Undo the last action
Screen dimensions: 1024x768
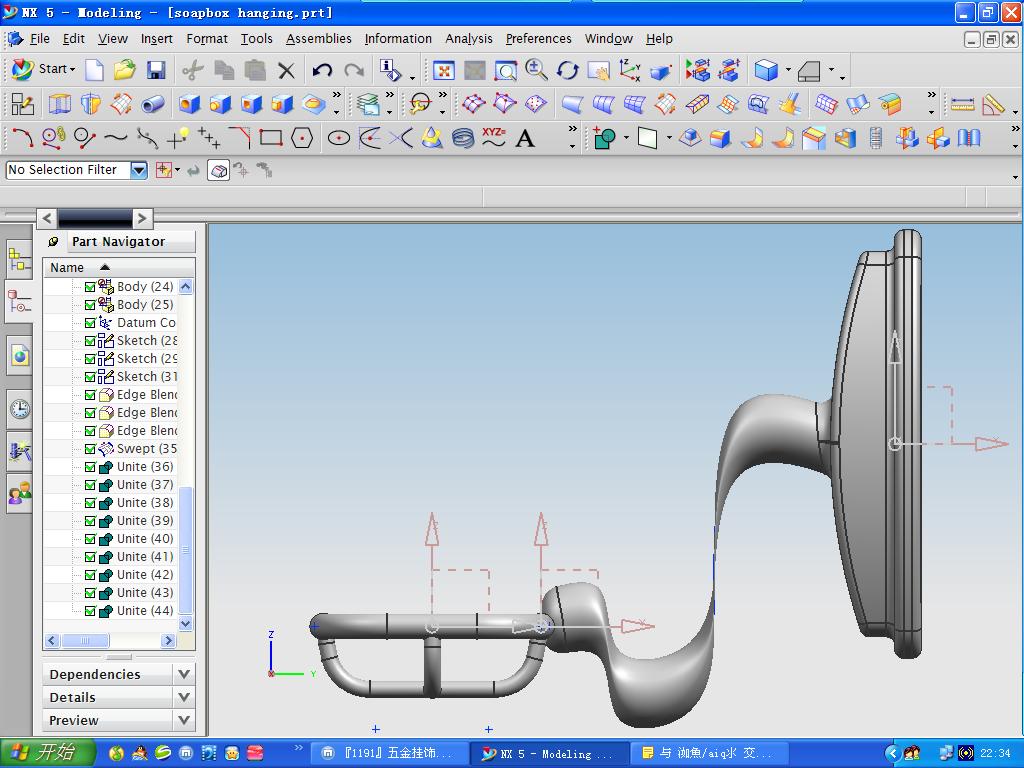click(x=323, y=70)
